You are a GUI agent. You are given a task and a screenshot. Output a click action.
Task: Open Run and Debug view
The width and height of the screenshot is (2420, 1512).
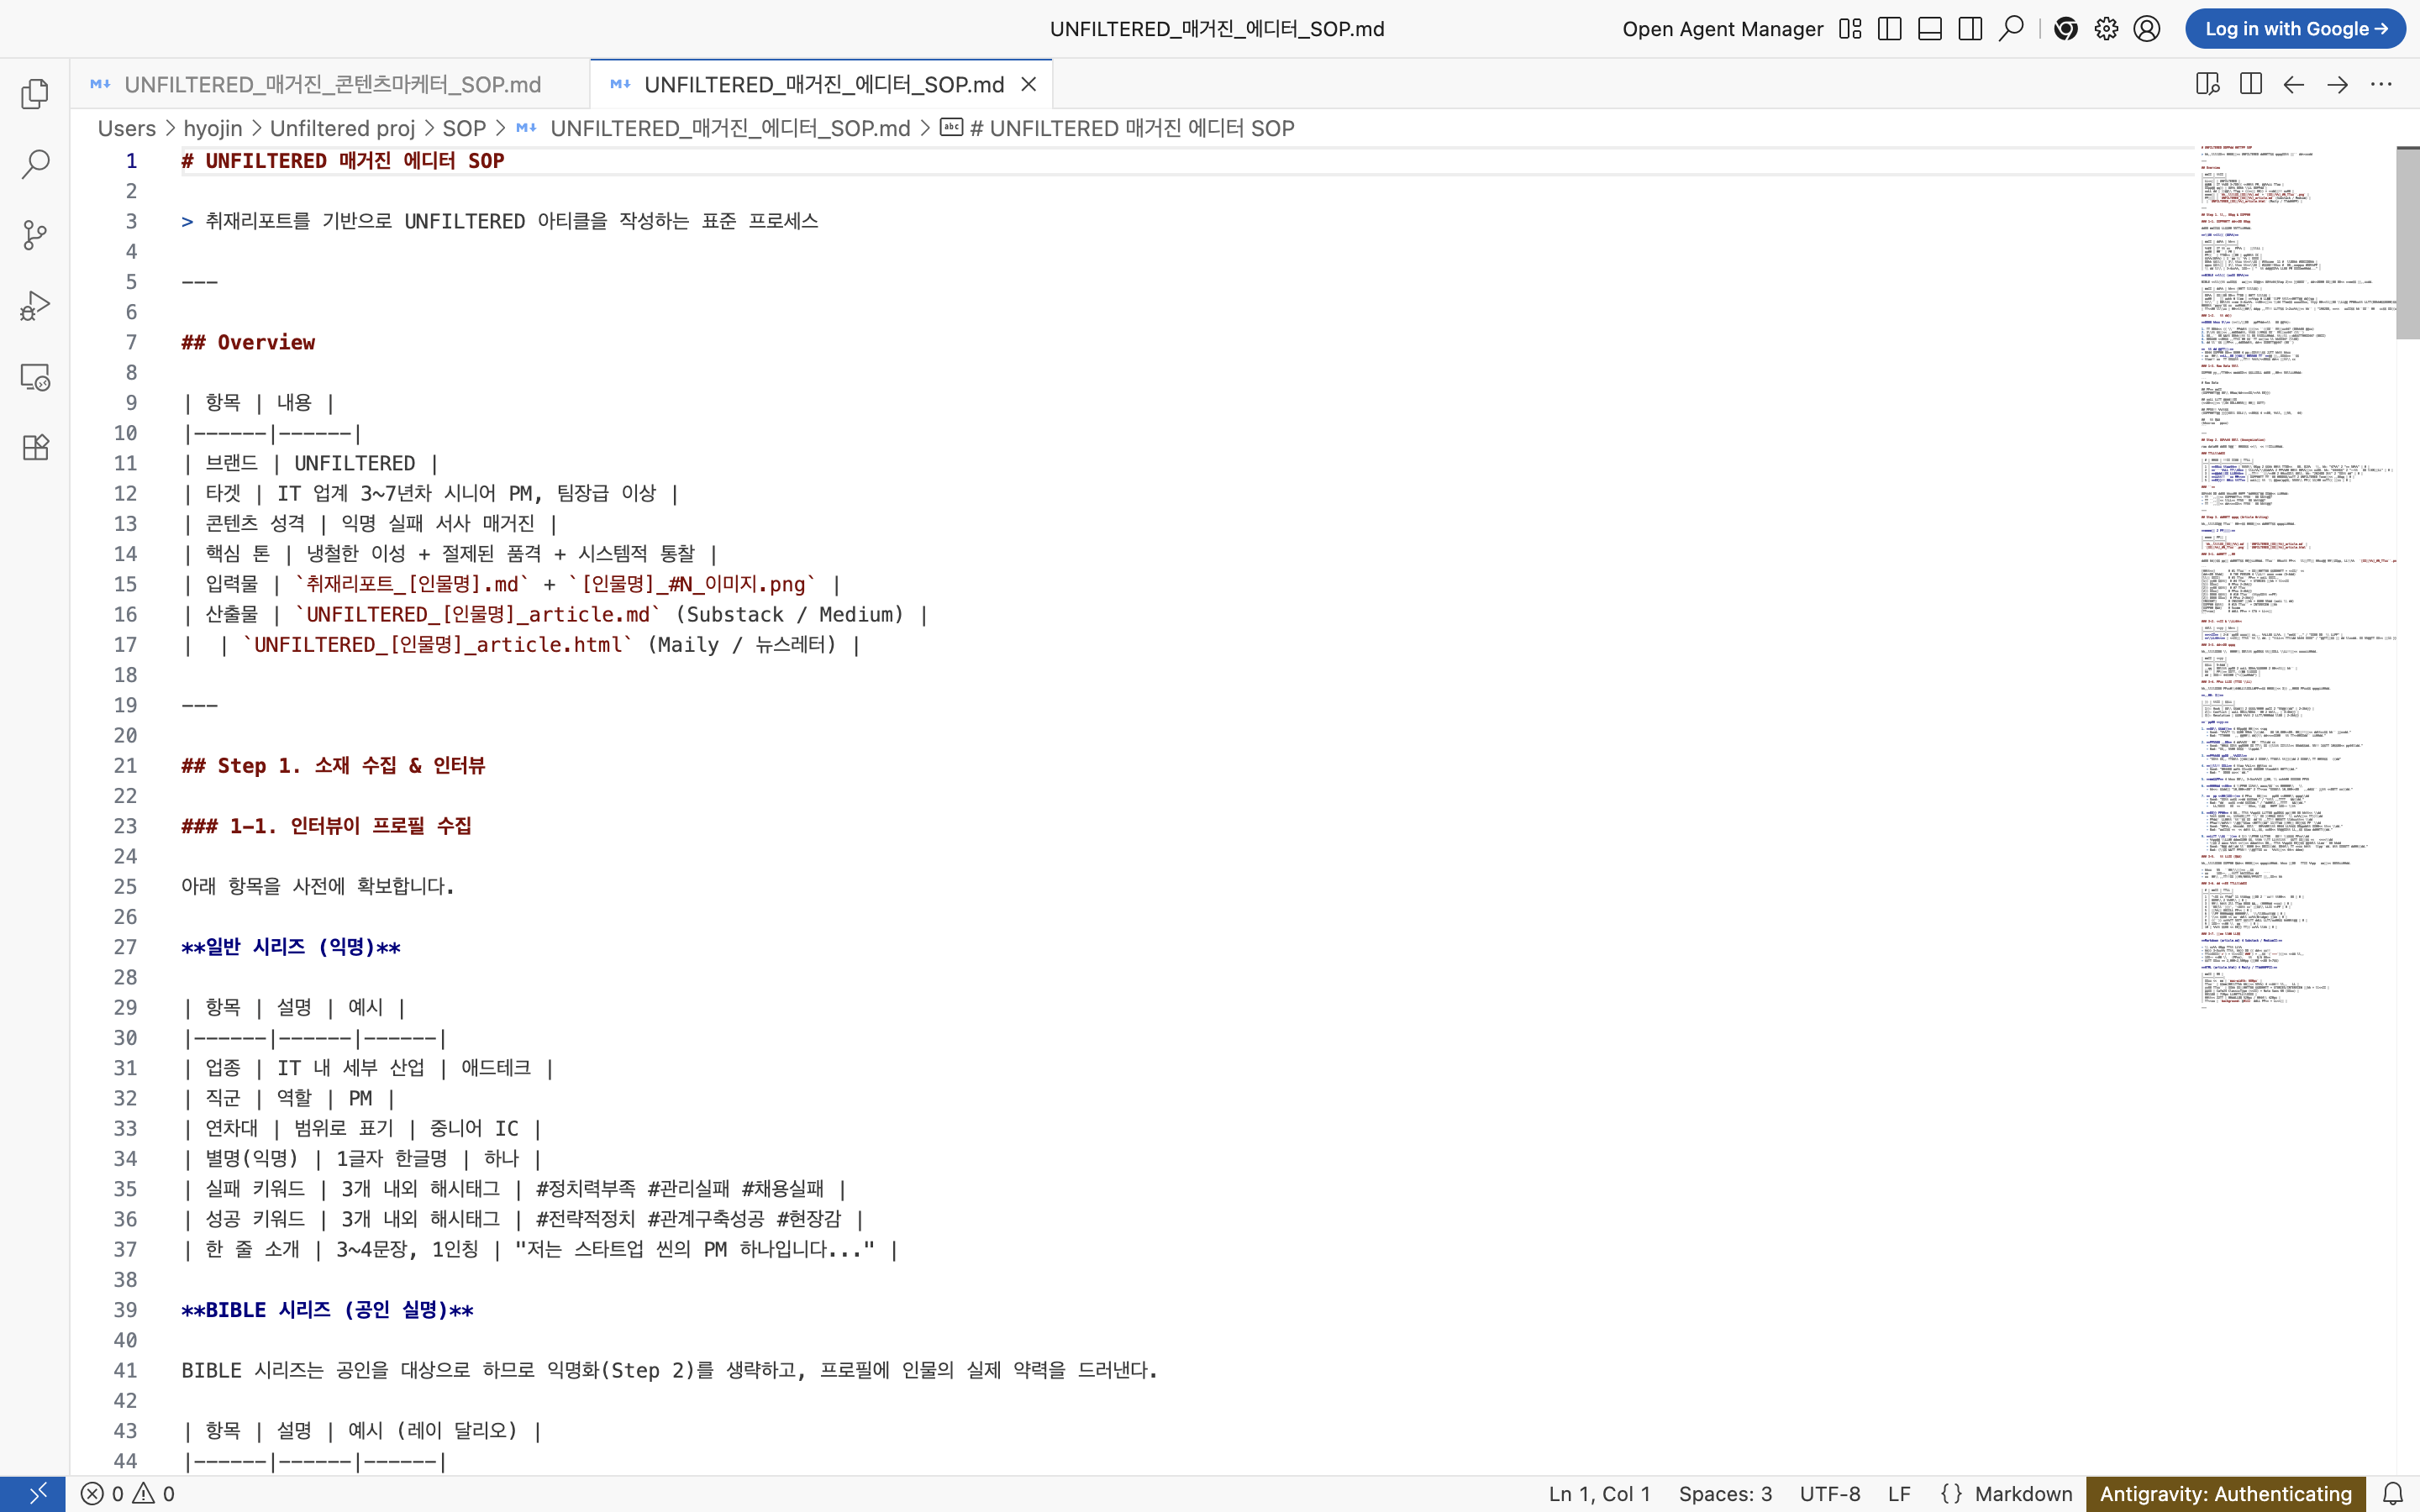click(x=35, y=306)
